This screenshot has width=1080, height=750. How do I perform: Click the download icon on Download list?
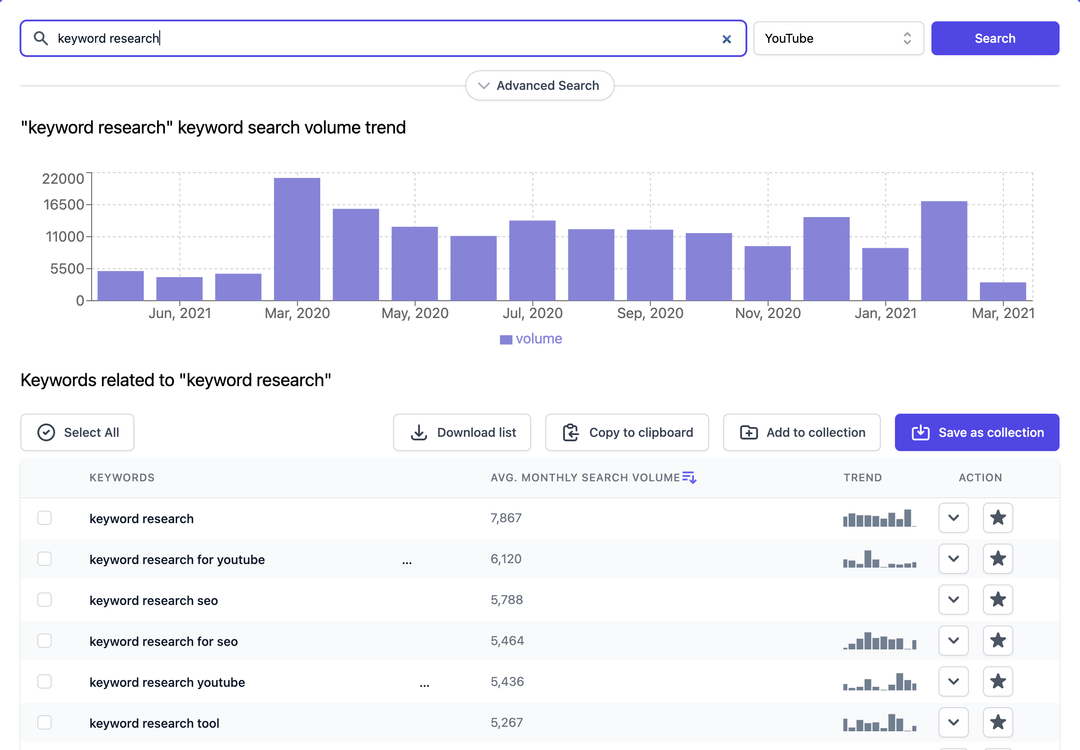(419, 432)
